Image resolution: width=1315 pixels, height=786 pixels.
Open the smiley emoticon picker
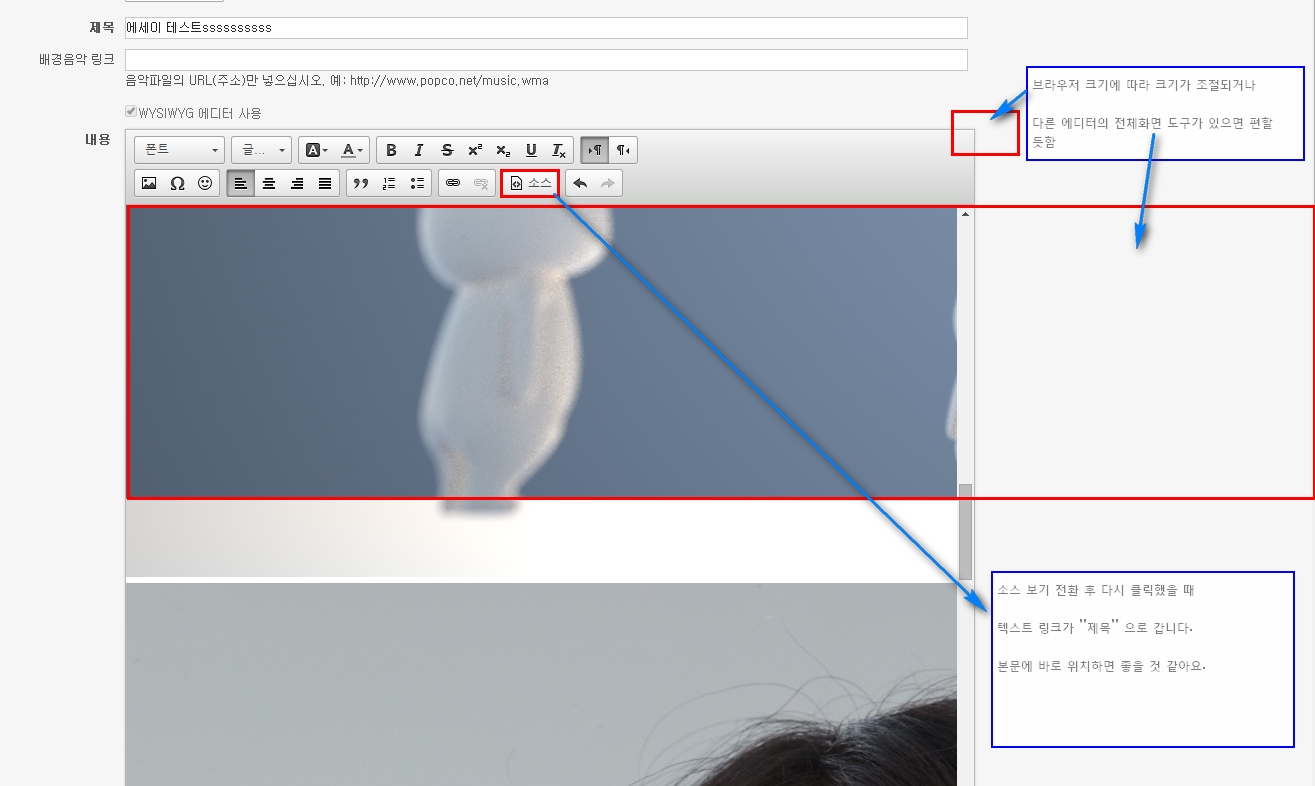coord(205,183)
